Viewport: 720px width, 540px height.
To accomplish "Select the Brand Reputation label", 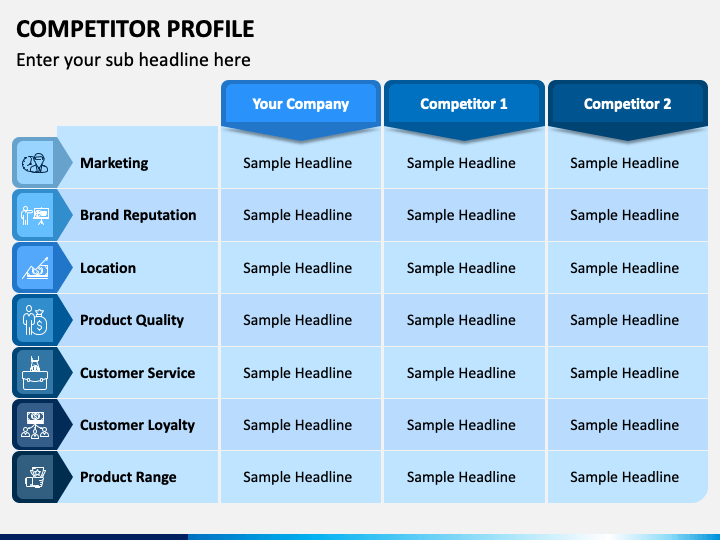I will pyautogui.click(x=138, y=215).
